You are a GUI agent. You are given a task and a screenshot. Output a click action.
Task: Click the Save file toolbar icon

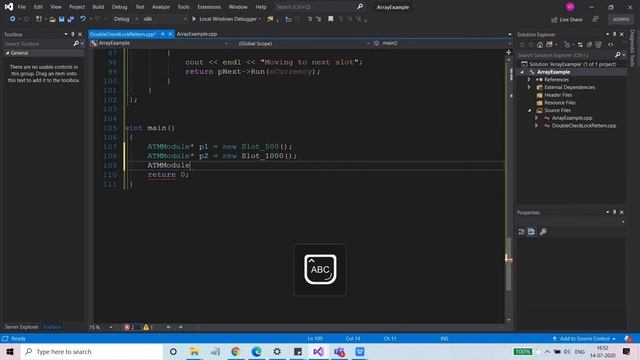62,19
